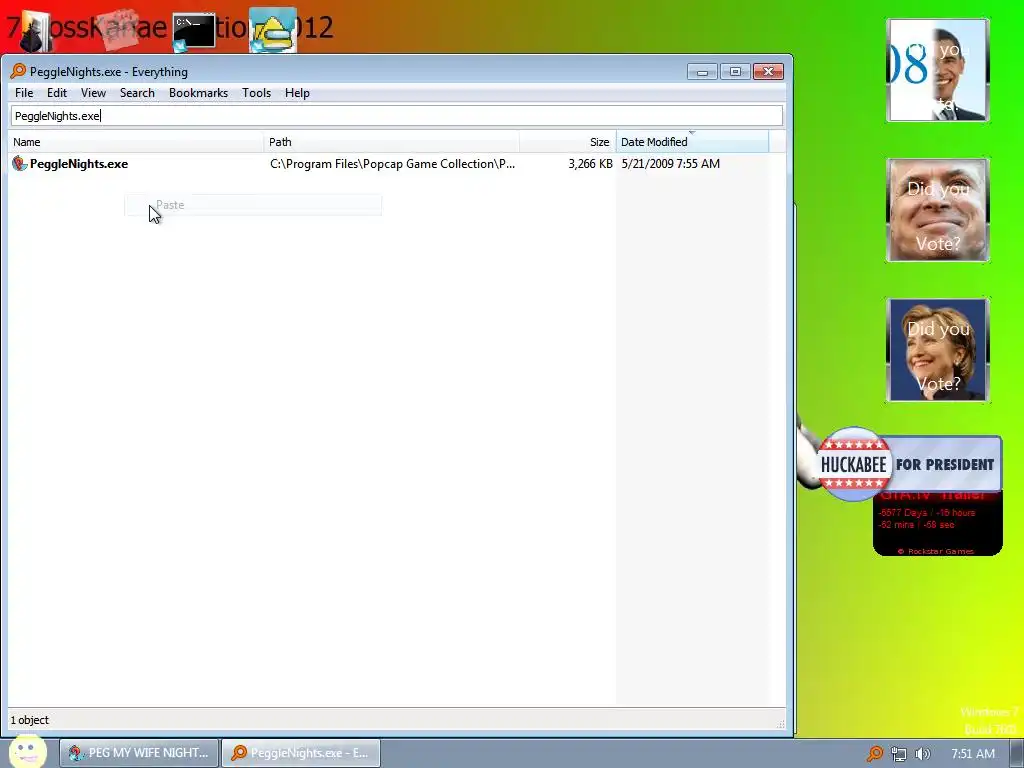Image resolution: width=1024 pixels, height=768 pixels.
Task: Open the Help menu
Action: coord(297,93)
